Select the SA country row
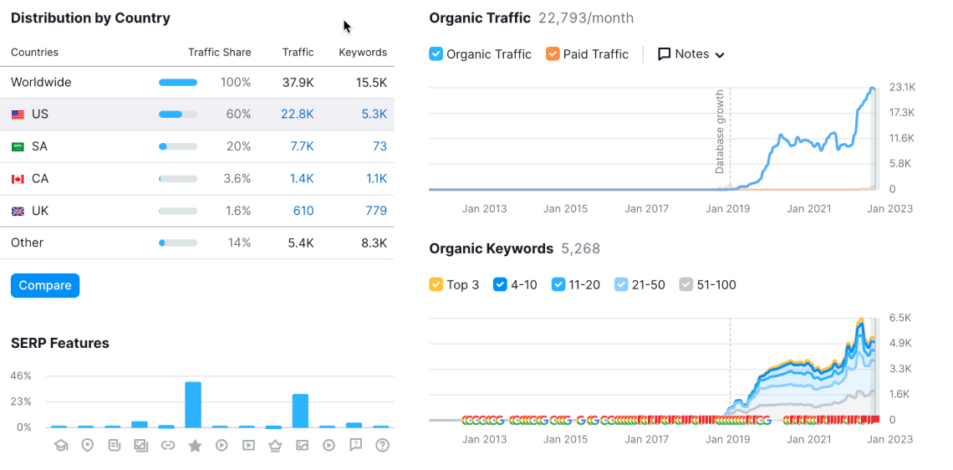 (x=197, y=147)
